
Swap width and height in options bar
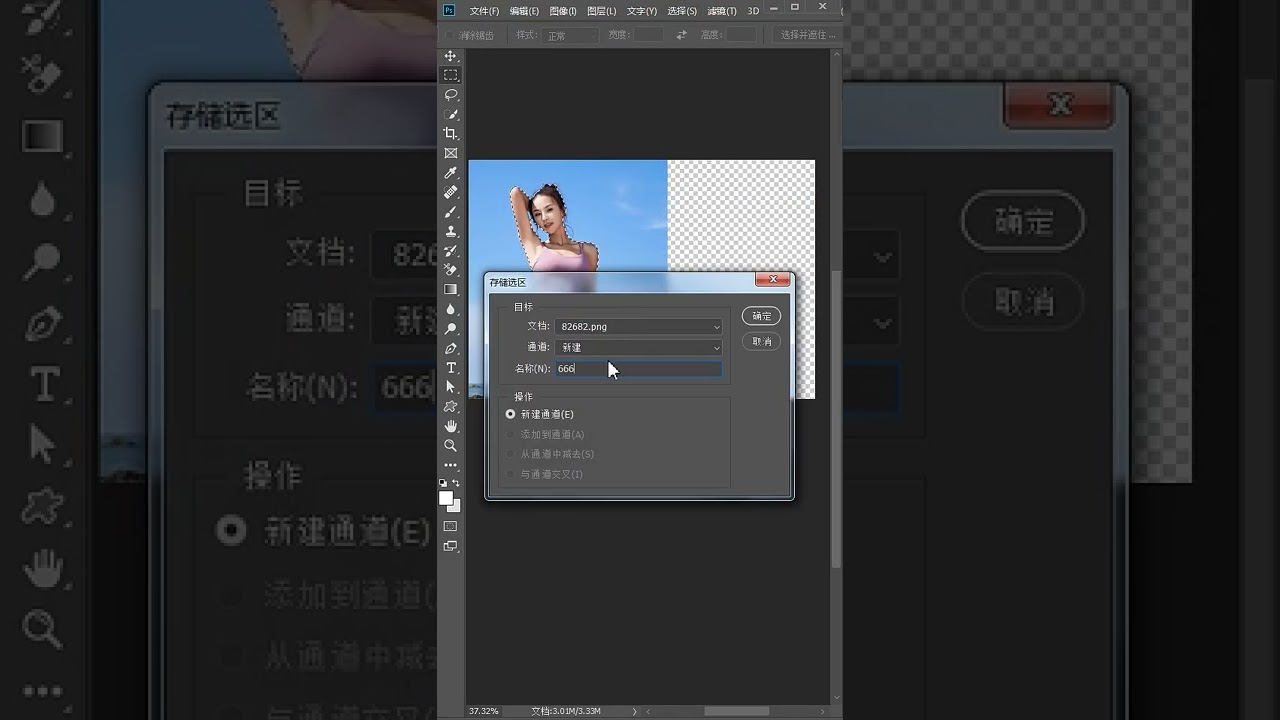pos(681,35)
